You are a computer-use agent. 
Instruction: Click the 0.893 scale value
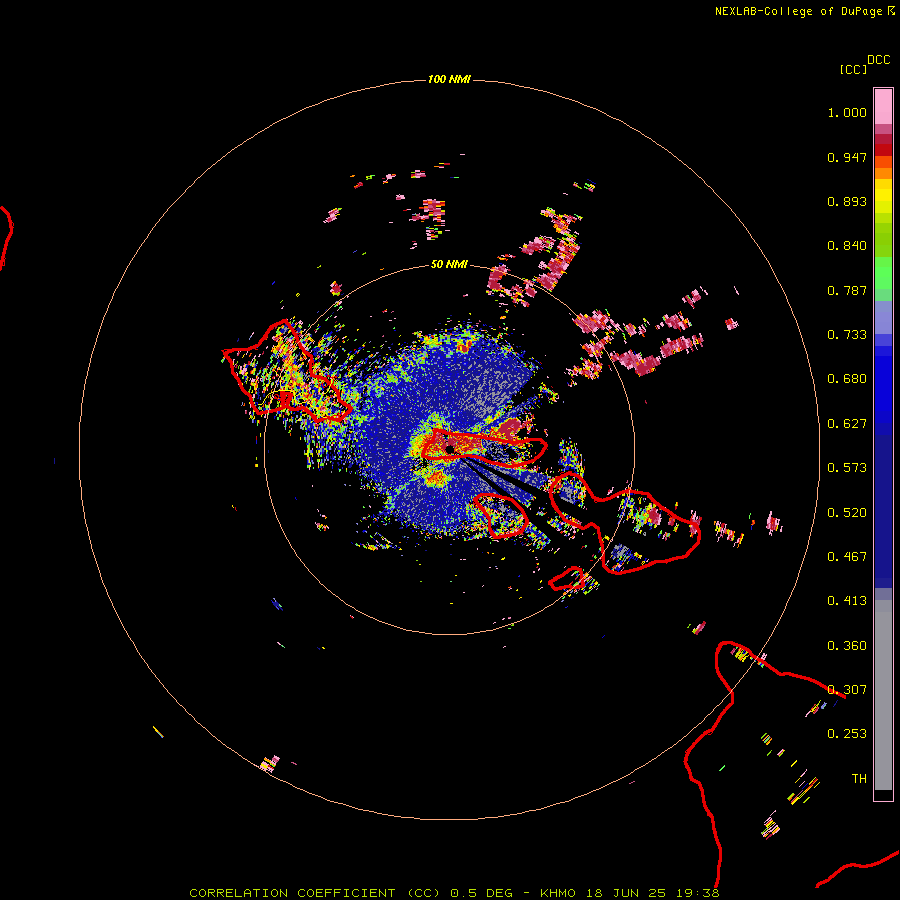coord(847,201)
